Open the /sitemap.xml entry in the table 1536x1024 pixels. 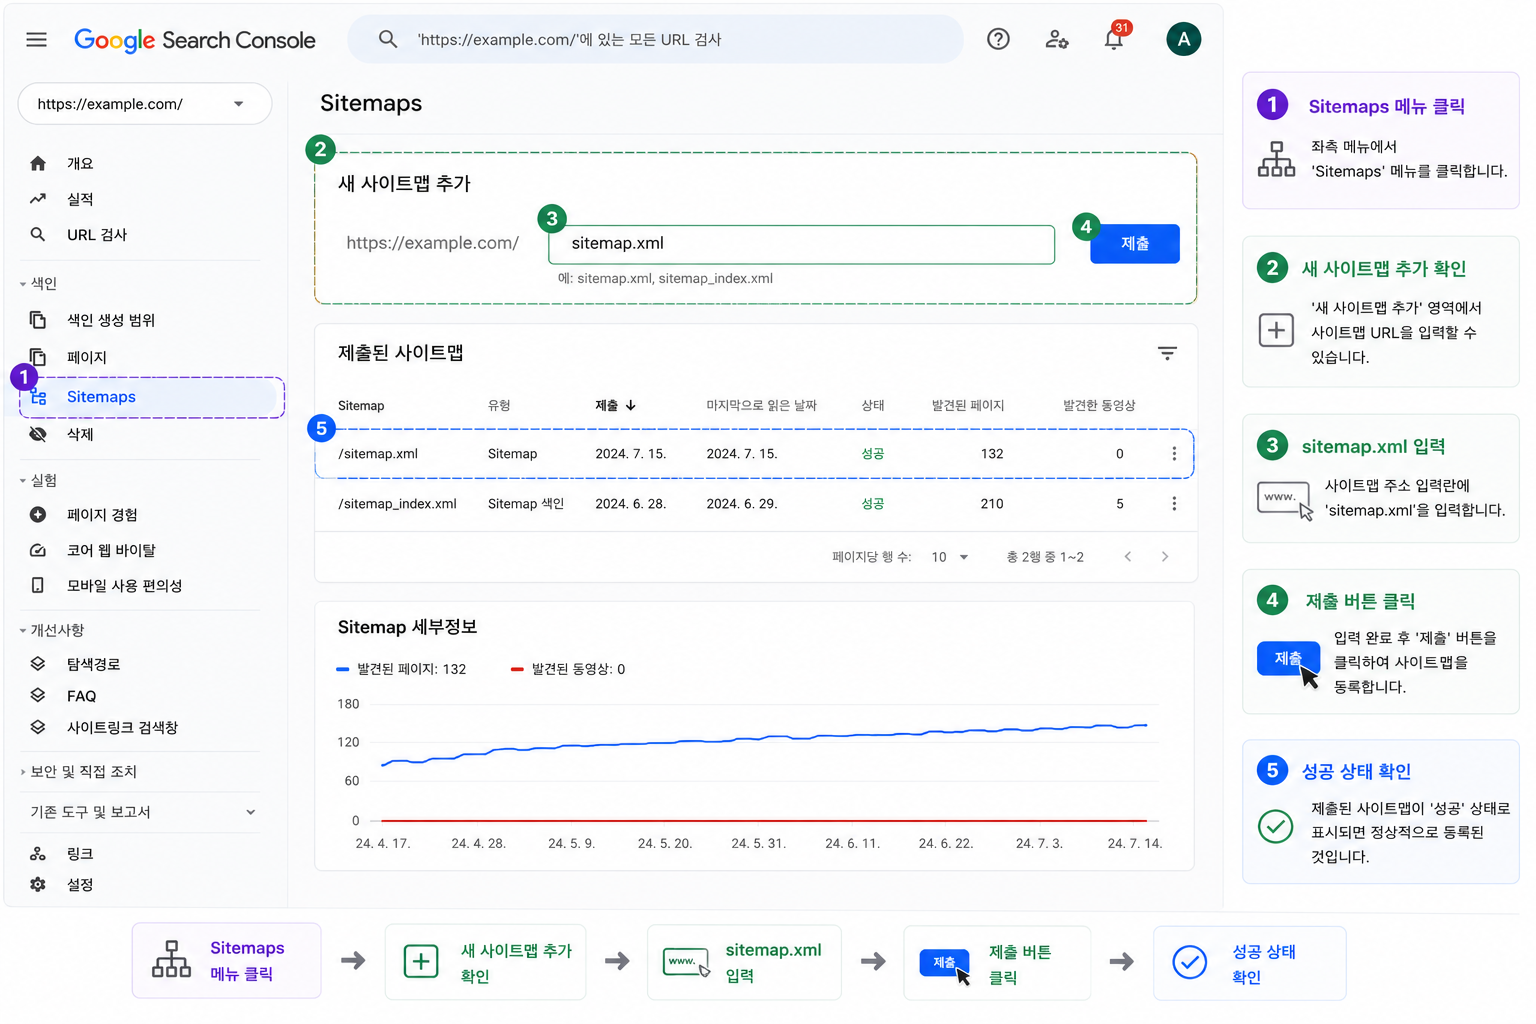(378, 454)
